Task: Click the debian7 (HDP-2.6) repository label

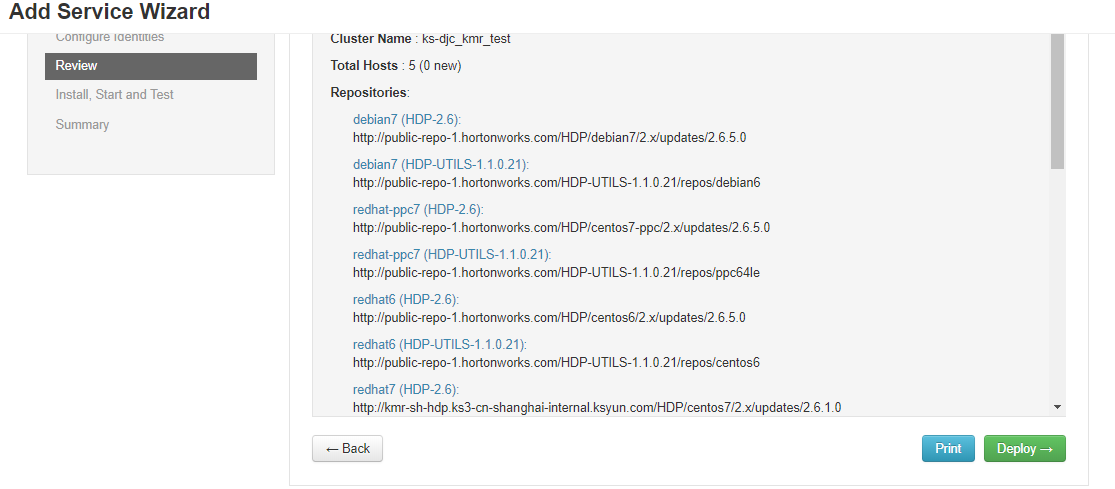Action: pos(407,119)
